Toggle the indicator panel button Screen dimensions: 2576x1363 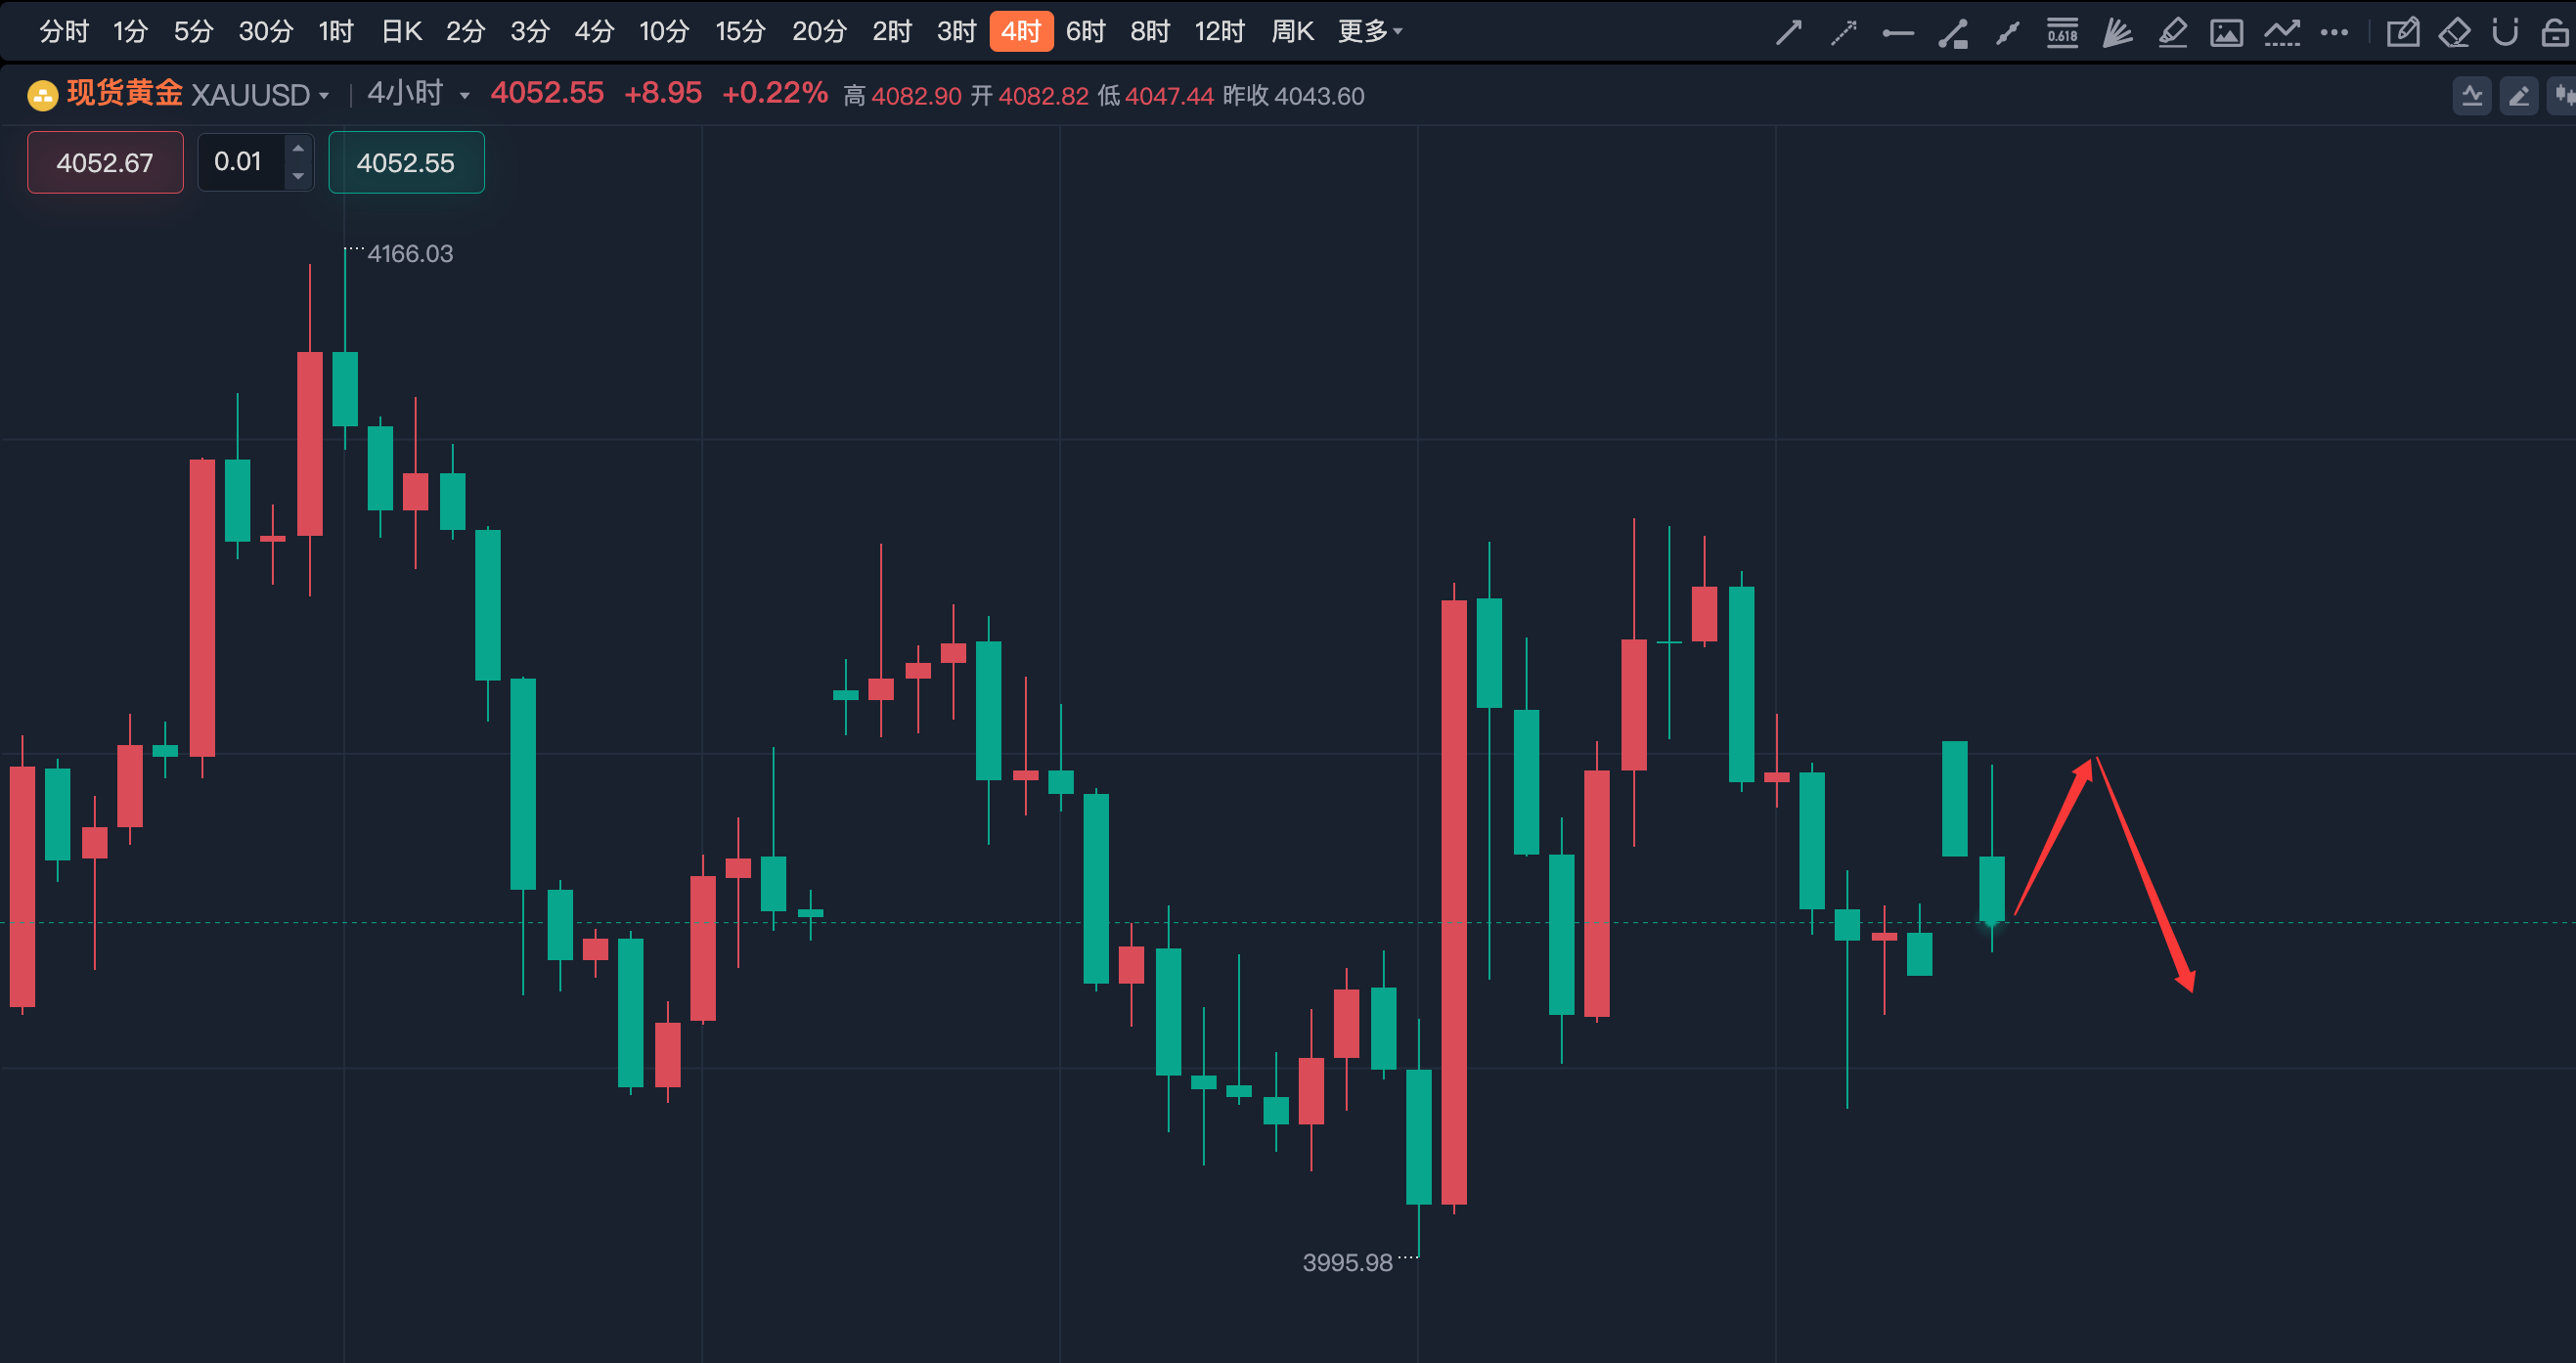2472,96
